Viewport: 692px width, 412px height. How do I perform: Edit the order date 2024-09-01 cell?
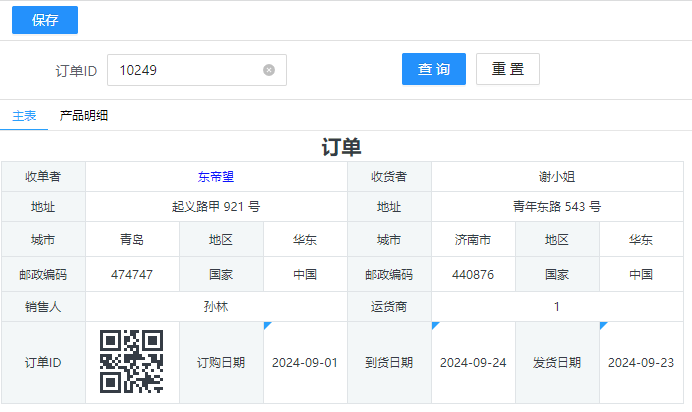[x=305, y=363]
